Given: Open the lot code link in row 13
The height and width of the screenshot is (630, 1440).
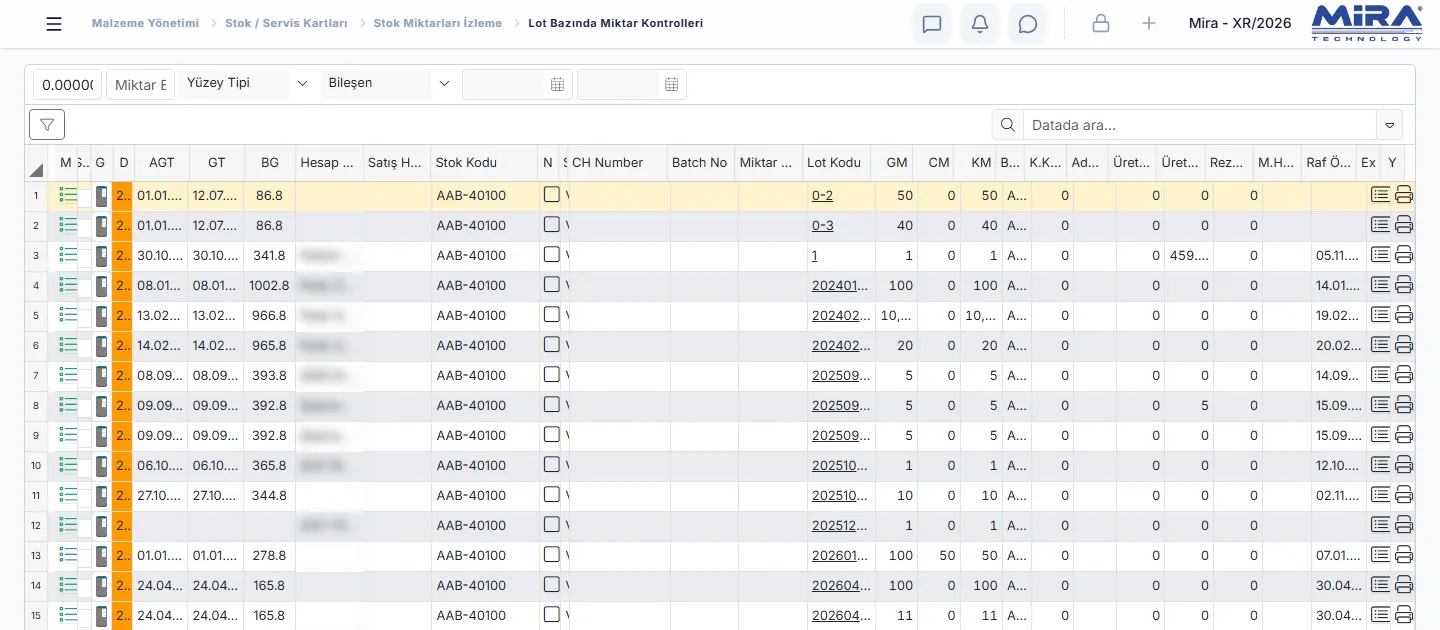Looking at the screenshot, I should coord(840,556).
